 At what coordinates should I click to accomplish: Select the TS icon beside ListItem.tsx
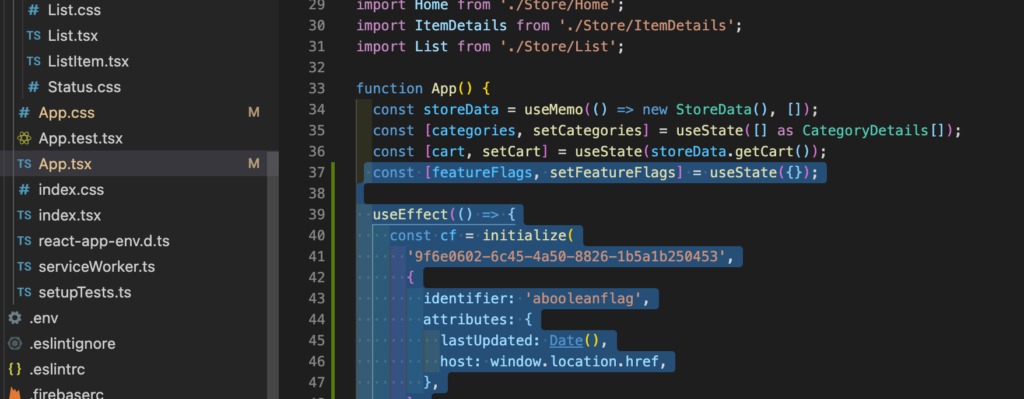coord(33,61)
